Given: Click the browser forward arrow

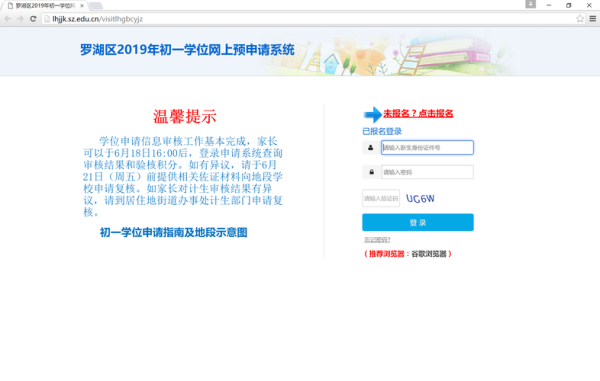Looking at the screenshot, I should (20, 19).
